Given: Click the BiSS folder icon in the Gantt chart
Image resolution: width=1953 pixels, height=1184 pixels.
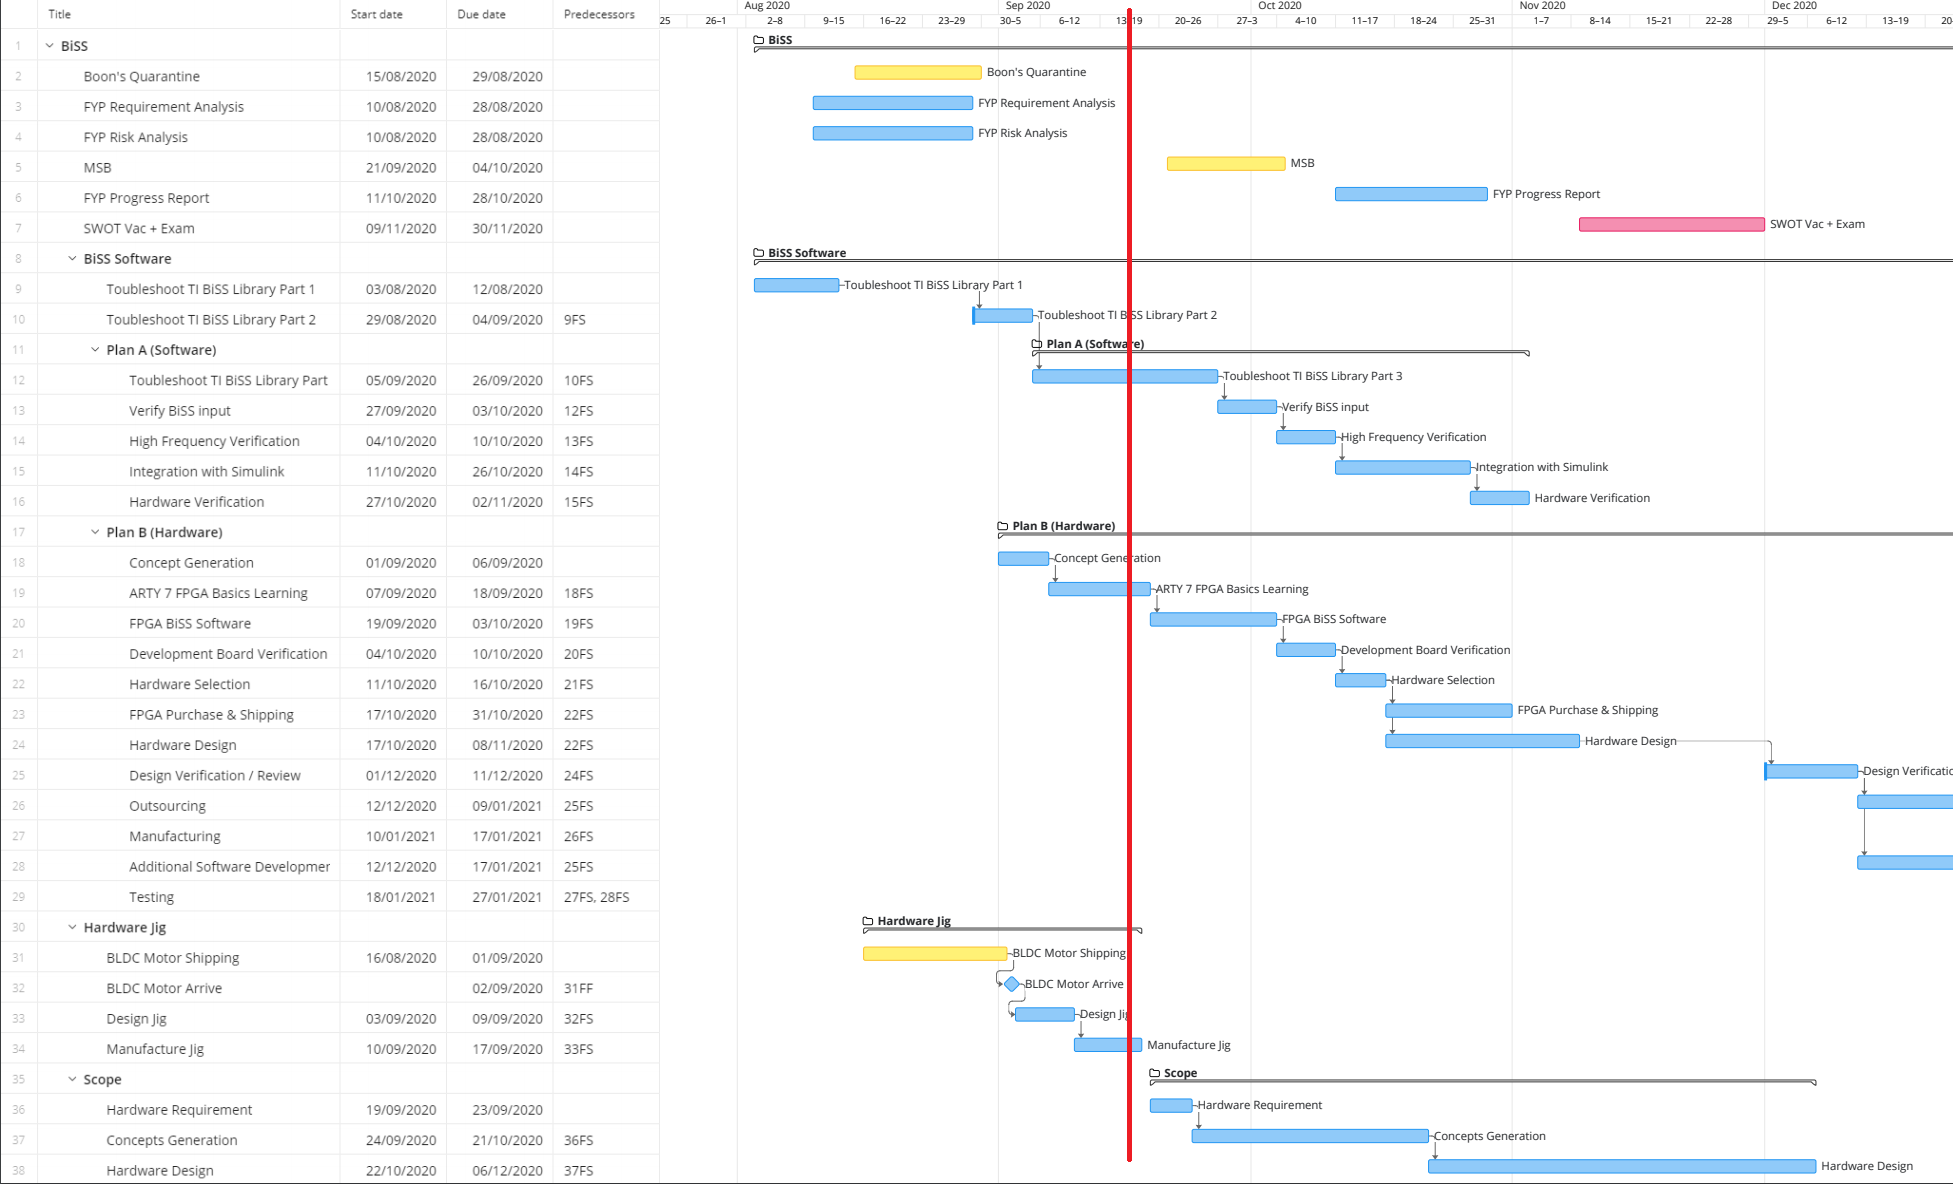Looking at the screenshot, I should pos(758,40).
